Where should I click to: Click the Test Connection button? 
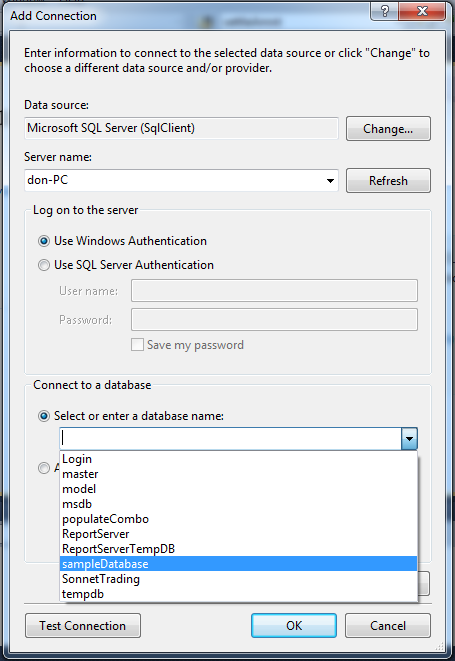point(83,626)
